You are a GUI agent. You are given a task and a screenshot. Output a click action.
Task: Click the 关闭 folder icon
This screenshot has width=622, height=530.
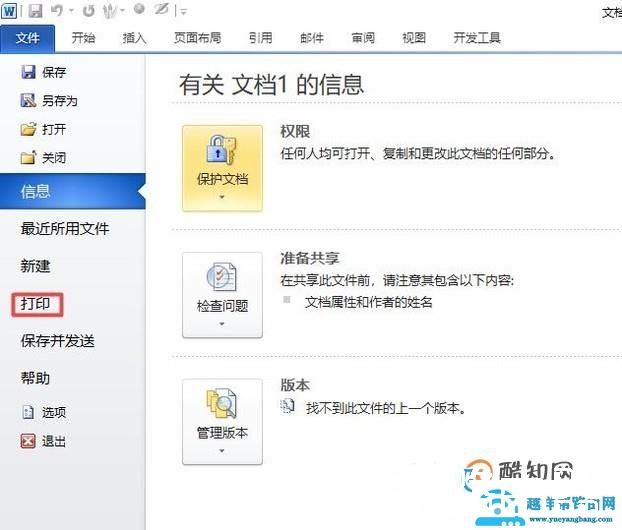click(28, 157)
